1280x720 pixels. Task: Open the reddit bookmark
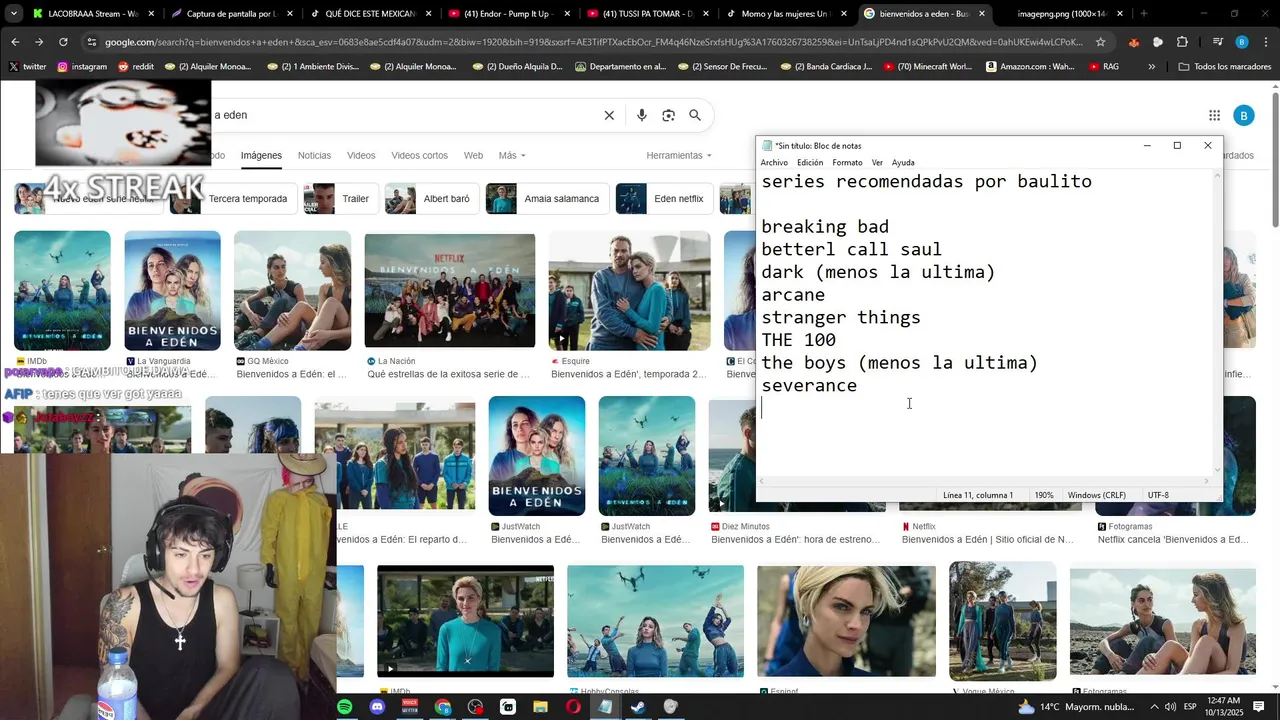(136, 66)
